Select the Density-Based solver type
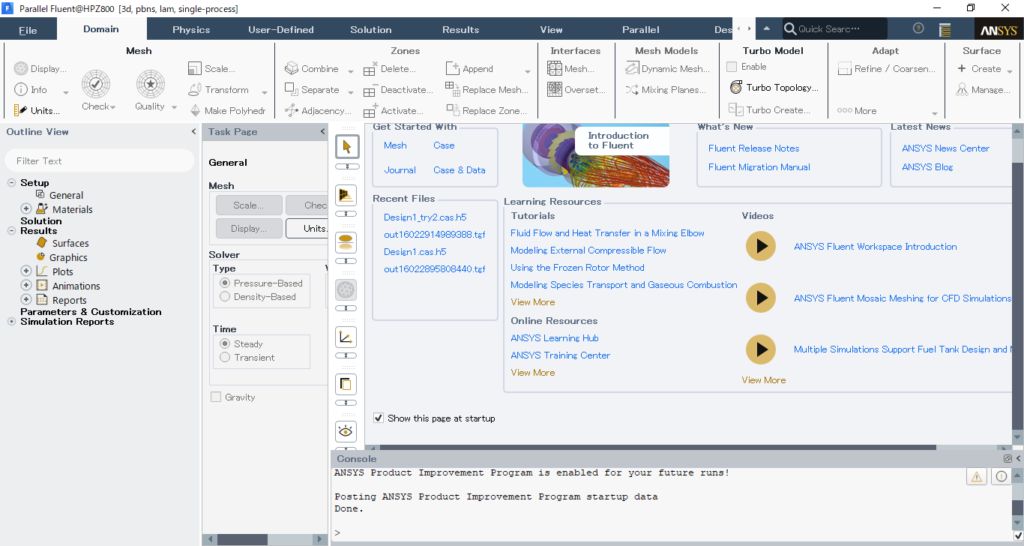1024x546 pixels. (225, 297)
